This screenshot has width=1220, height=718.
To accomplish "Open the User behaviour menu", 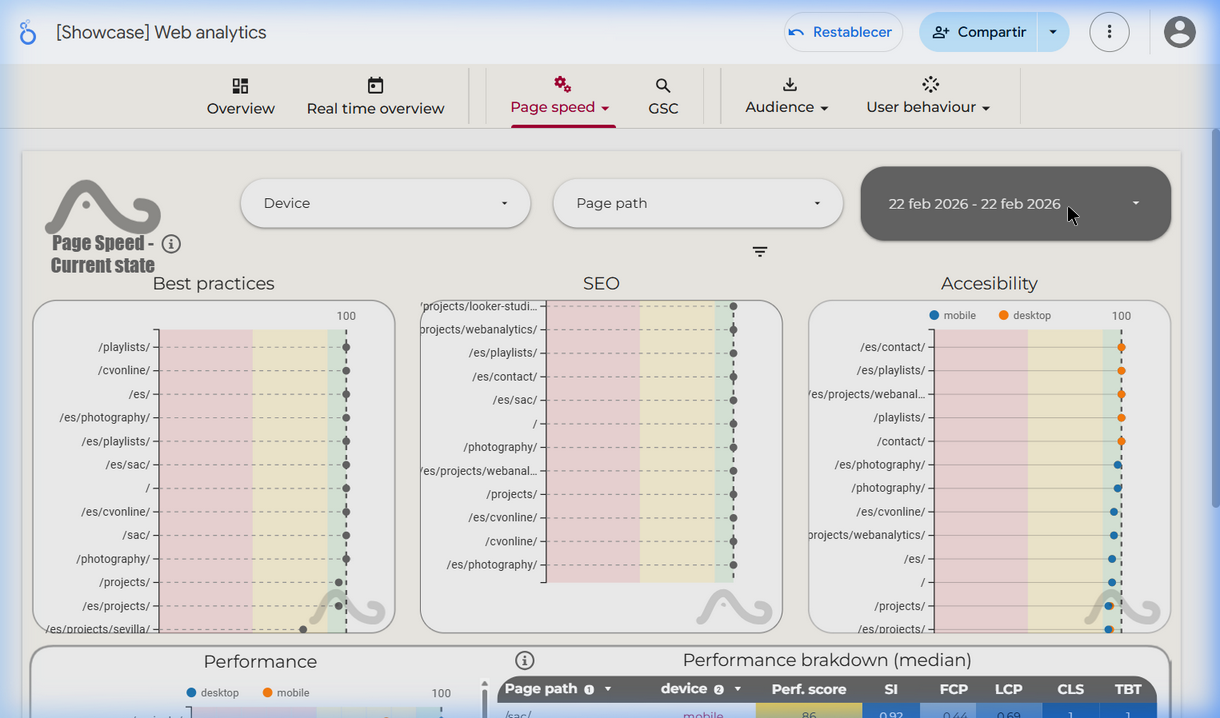I will [x=928, y=97].
